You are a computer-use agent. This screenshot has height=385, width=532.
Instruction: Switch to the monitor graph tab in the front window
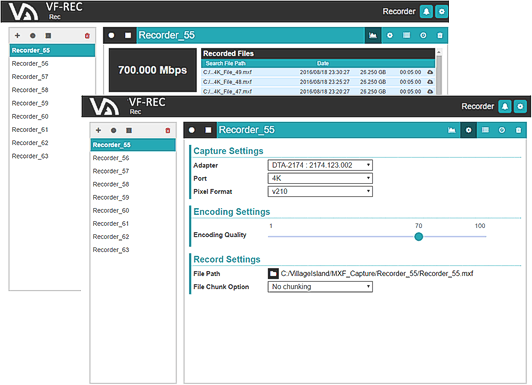452,130
